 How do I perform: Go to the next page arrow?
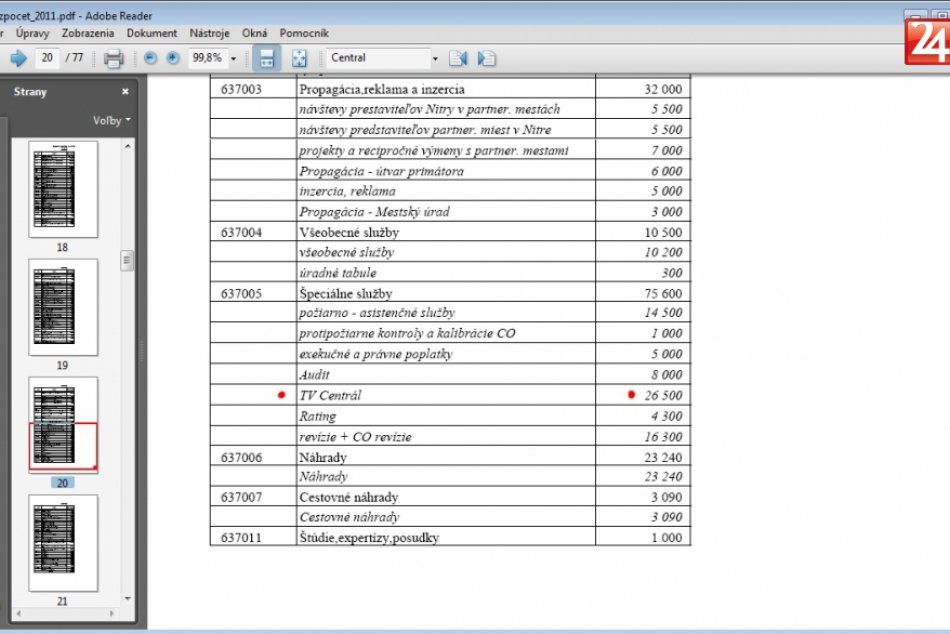tap(17, 58)
